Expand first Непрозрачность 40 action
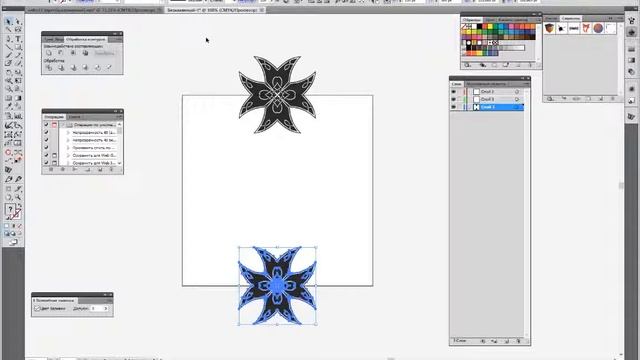This screenshot has width=640, height=360. coord(68,132)
